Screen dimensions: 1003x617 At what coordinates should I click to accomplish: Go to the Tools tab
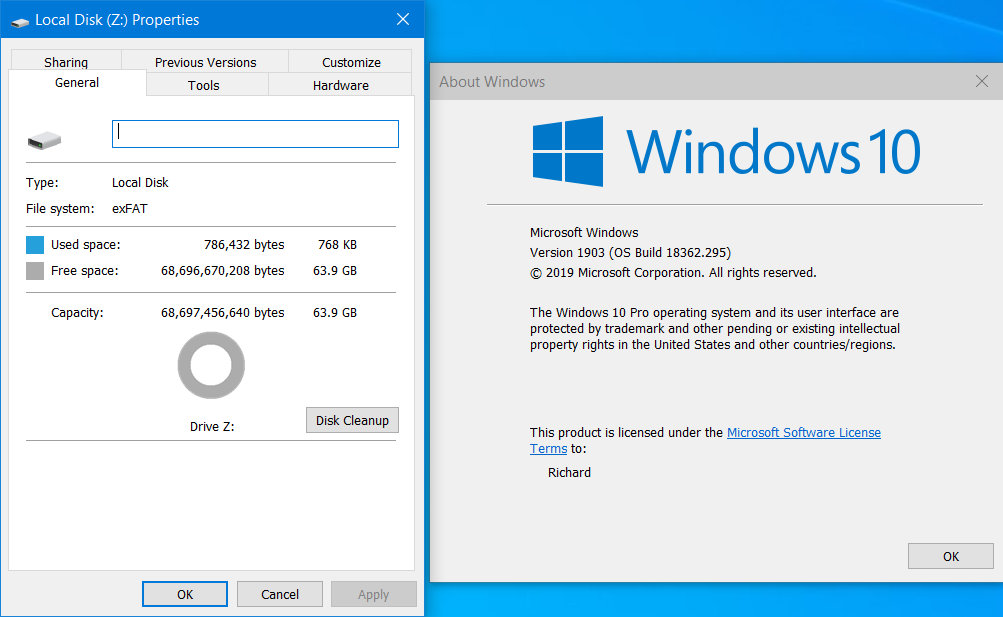[x=203, y=86]
